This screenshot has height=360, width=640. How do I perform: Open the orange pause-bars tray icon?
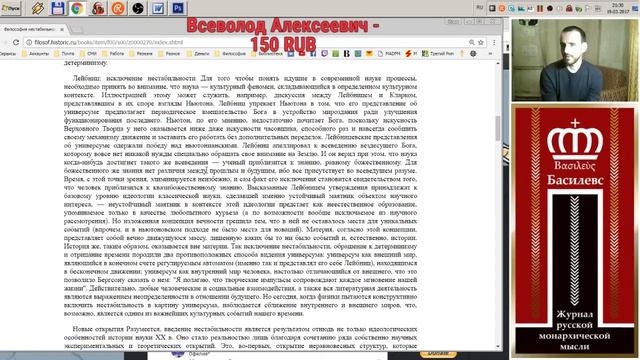click(540, 8)
